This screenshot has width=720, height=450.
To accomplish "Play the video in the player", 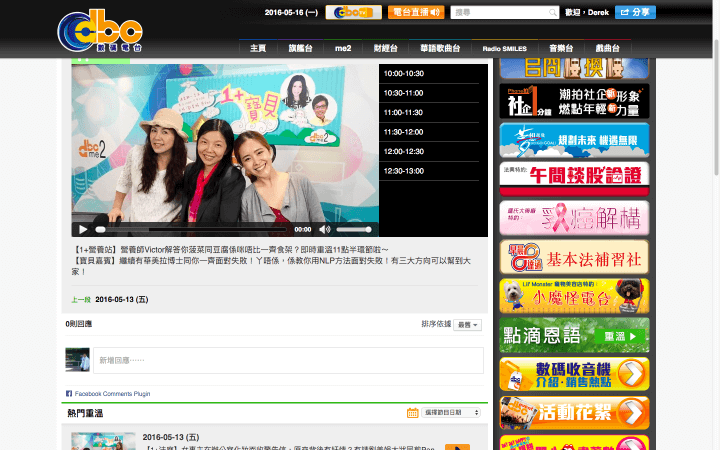I will [x=83, y=229].
